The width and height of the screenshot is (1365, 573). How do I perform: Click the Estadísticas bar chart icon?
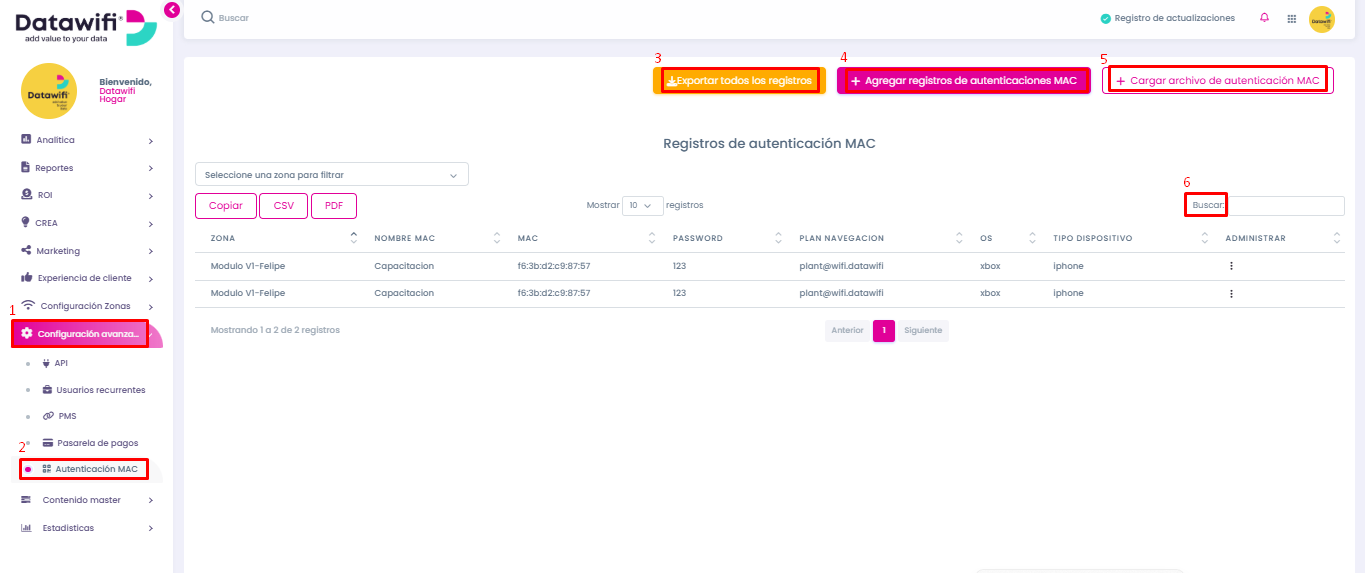tap(26, 527)
